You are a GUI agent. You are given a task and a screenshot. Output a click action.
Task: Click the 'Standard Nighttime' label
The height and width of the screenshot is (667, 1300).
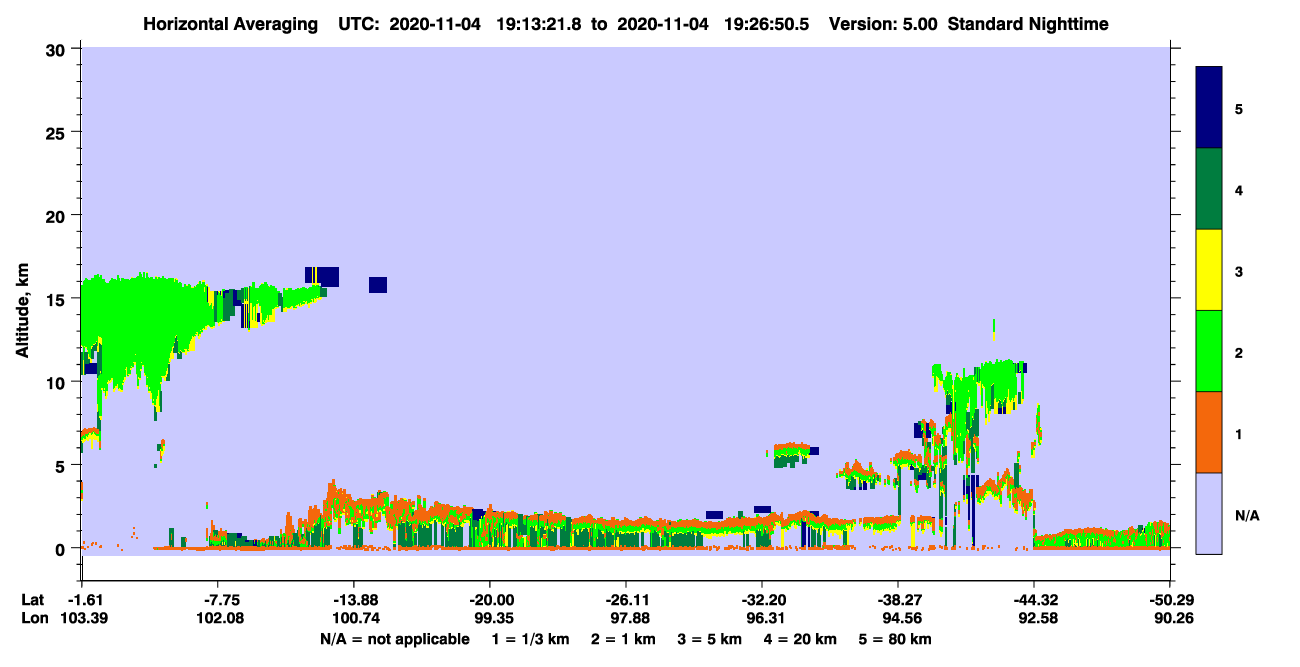(1028, 23)
